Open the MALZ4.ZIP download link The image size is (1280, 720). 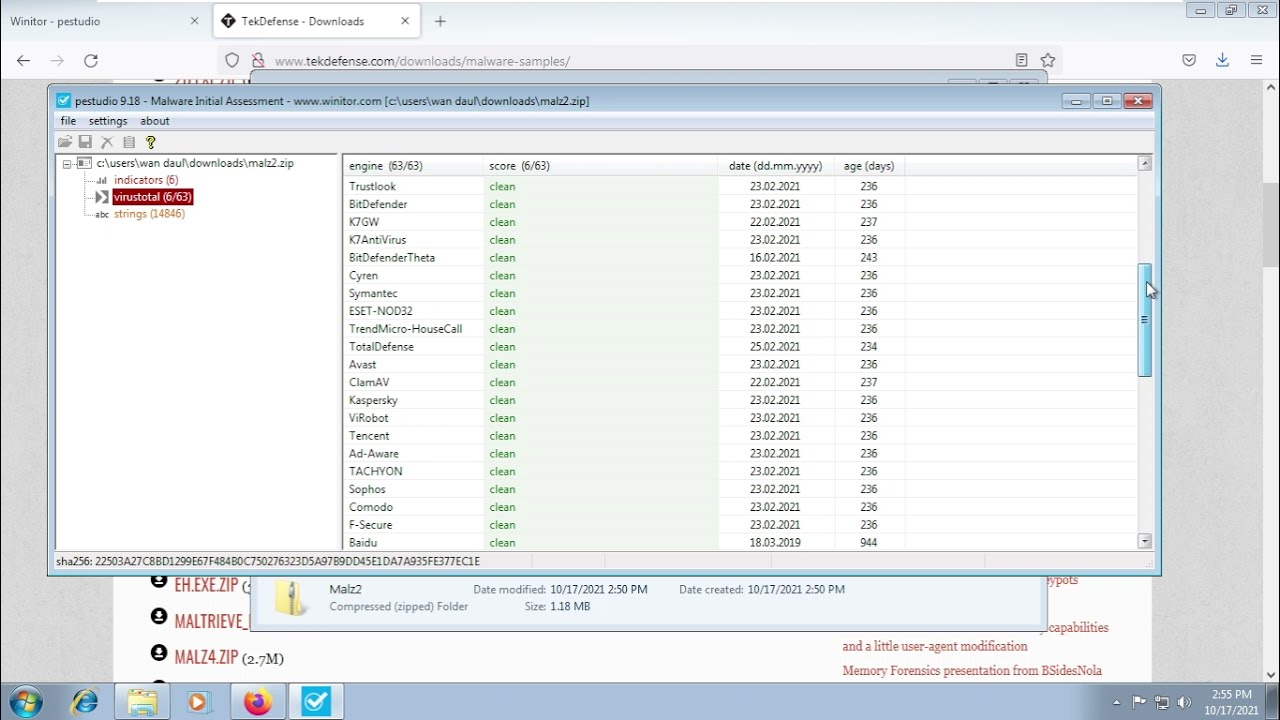206,658
